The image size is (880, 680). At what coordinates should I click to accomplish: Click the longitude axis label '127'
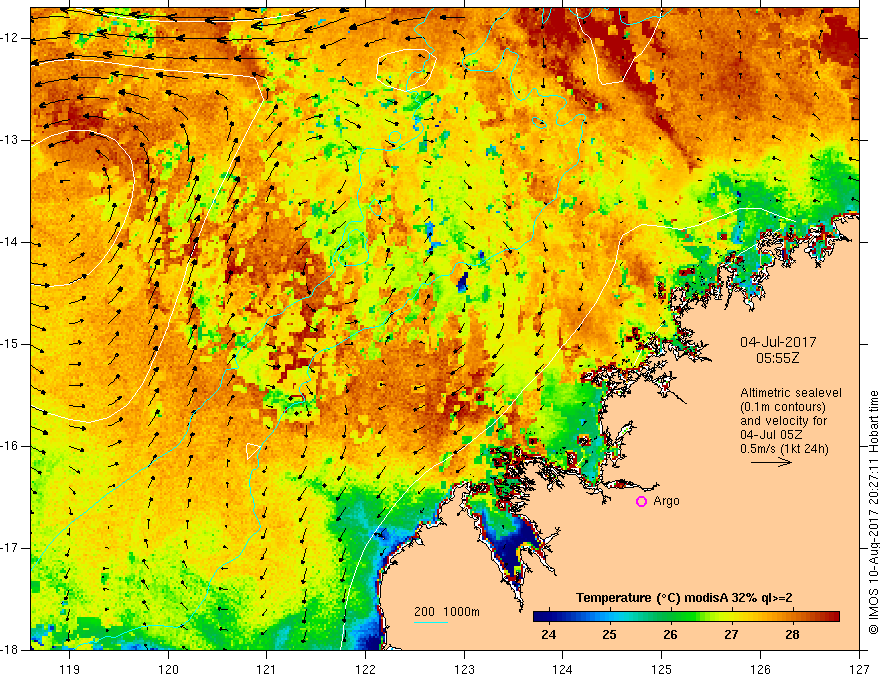pos(859,669)
